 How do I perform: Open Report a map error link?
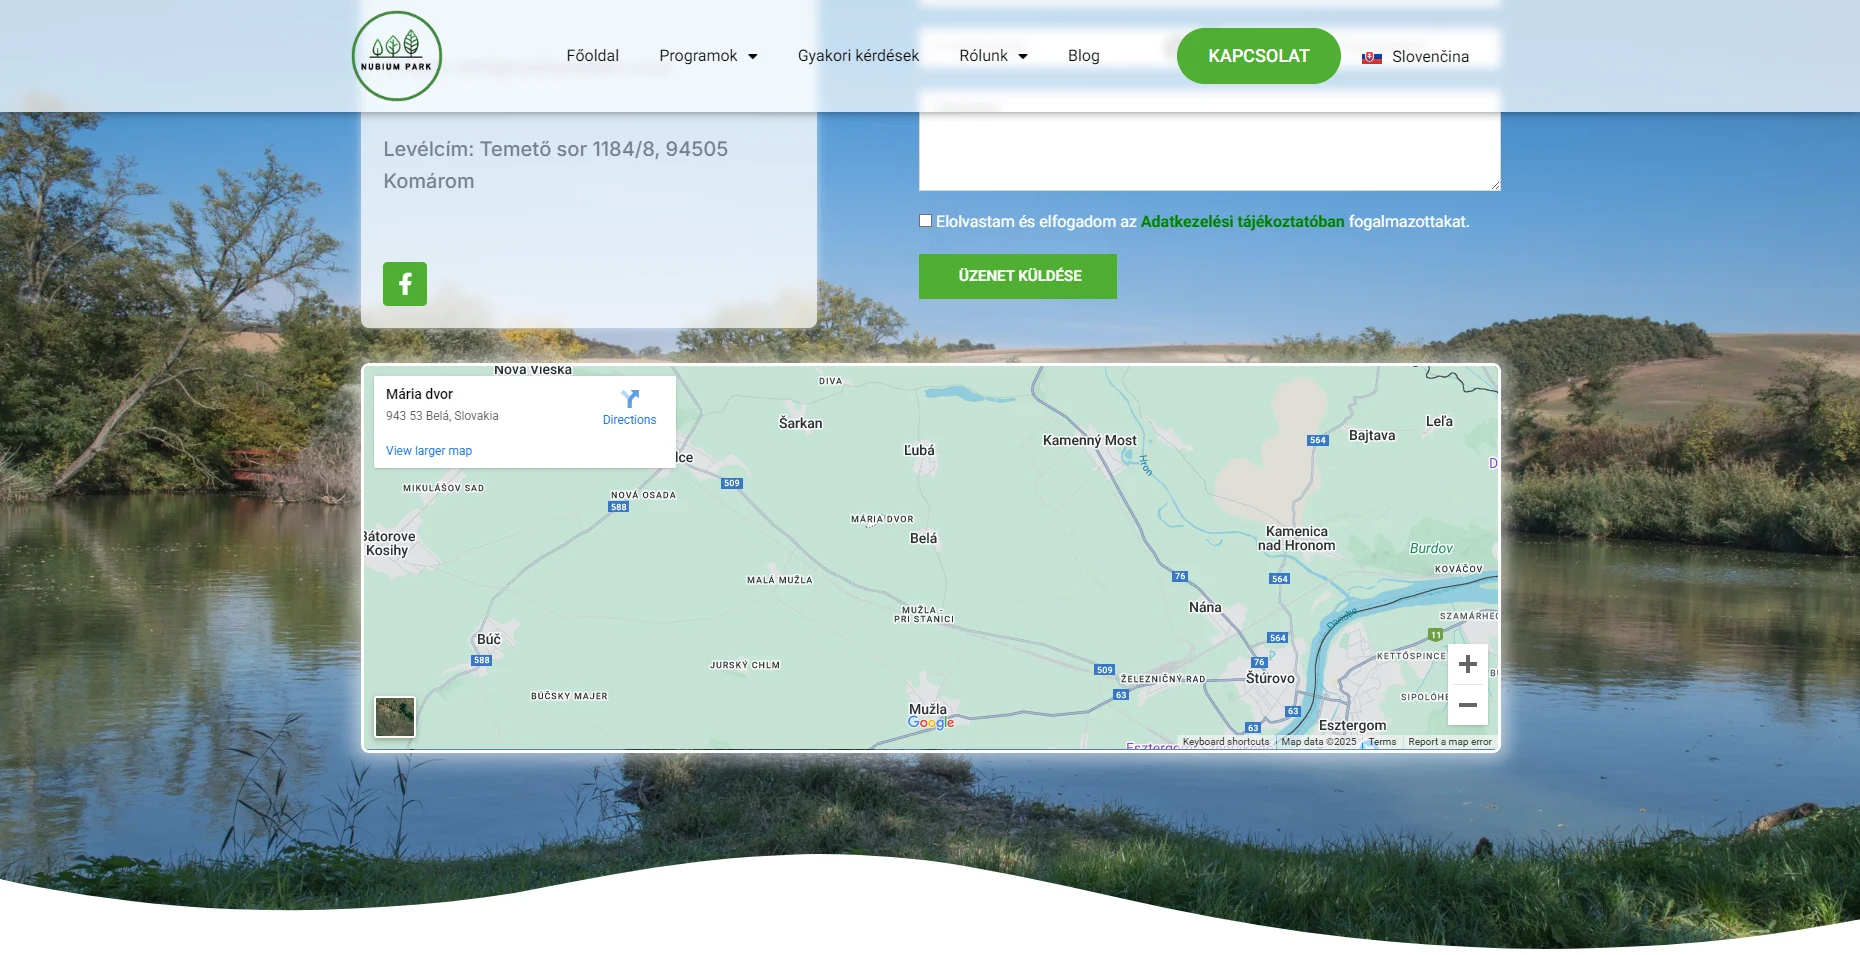click(x=1449, y=742)
